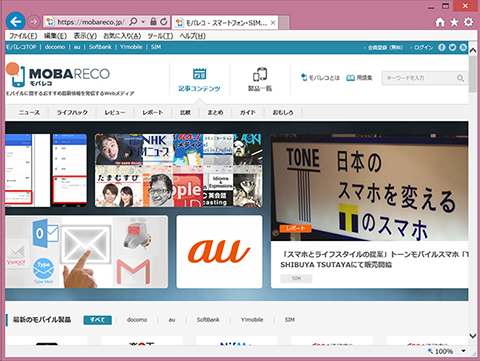This screenshot has width=480, height=361.
Task: Open the phone settings screenshots thumbnail
Action: [46, 170]
